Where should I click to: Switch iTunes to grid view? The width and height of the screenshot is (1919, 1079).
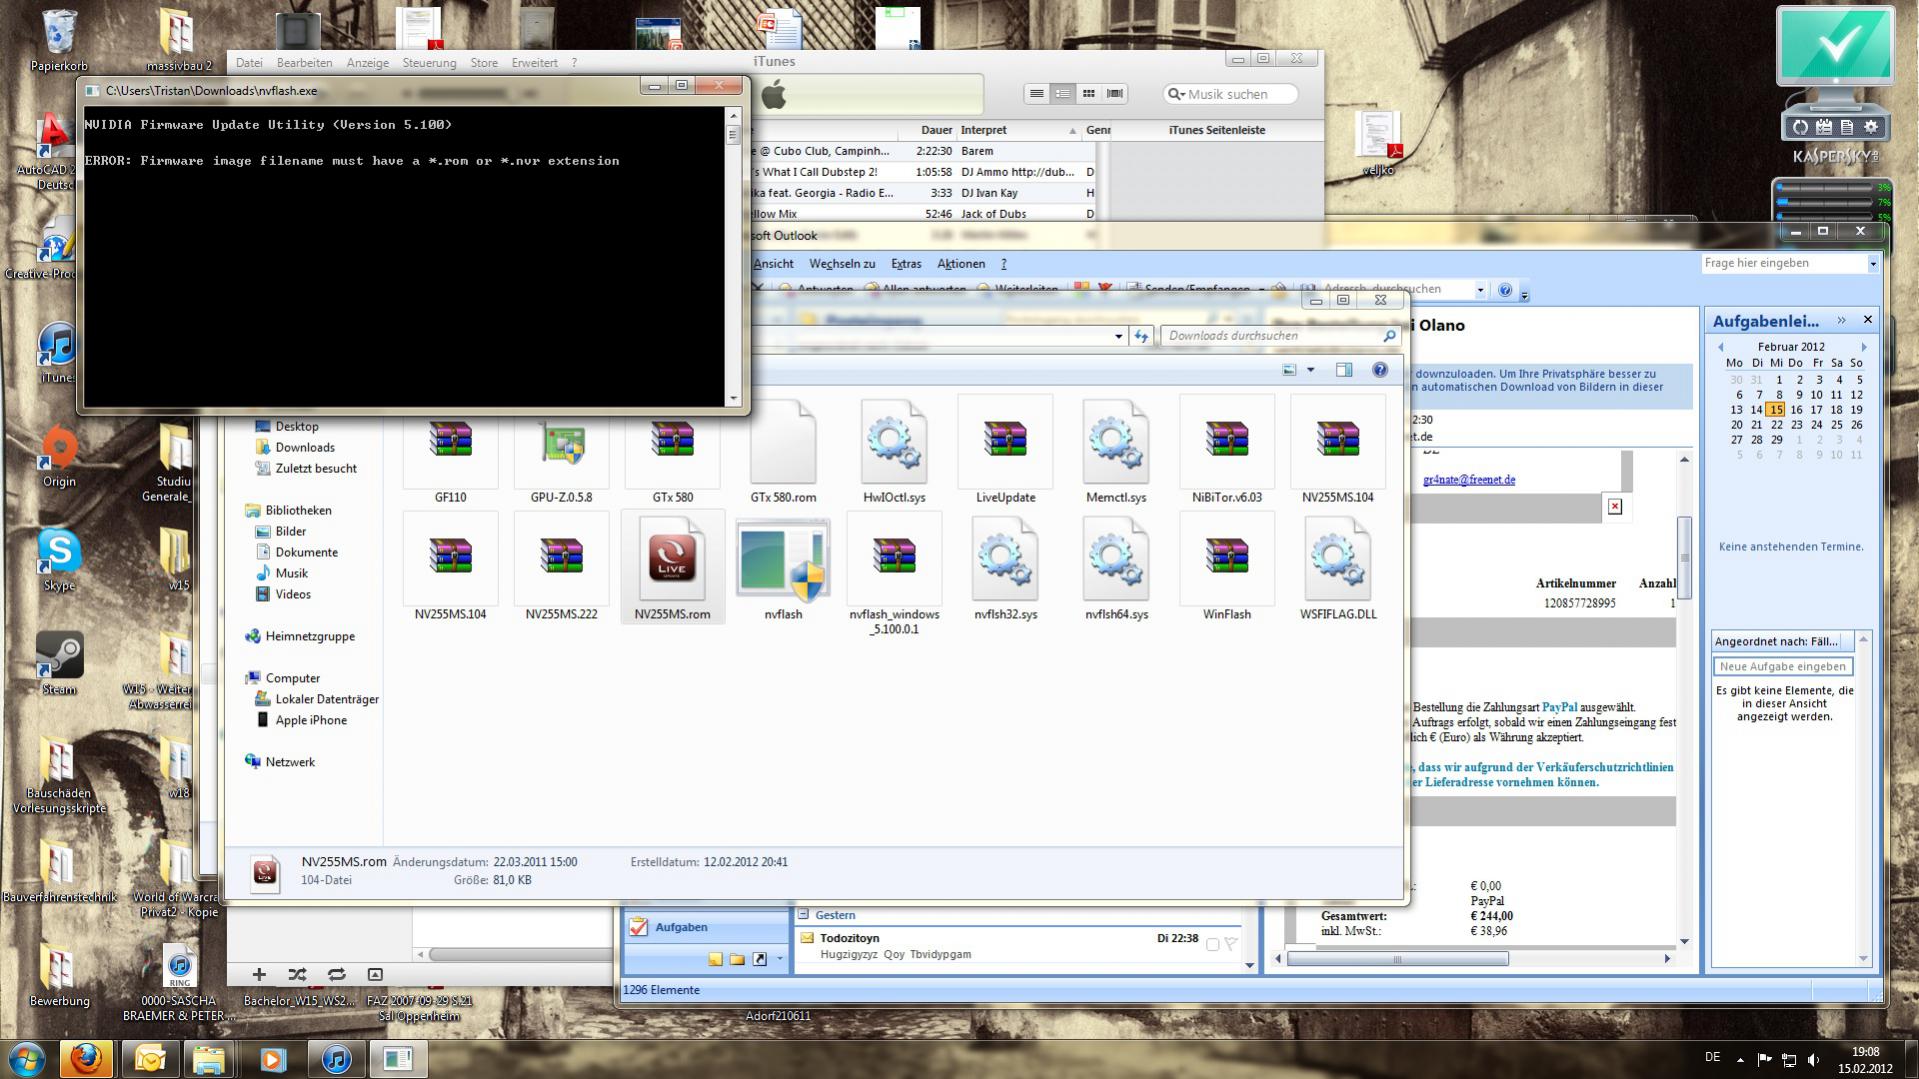point(1089,94)
